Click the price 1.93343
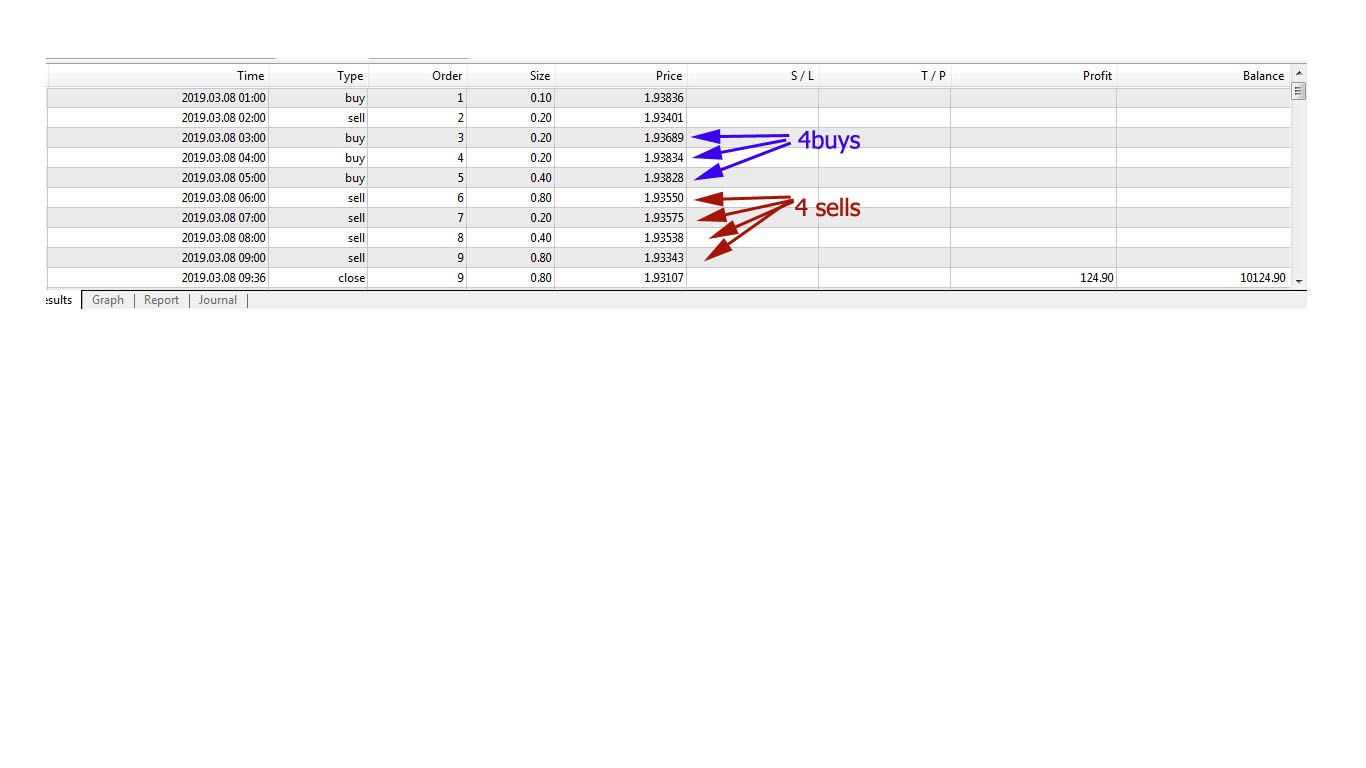 (664, 258)
